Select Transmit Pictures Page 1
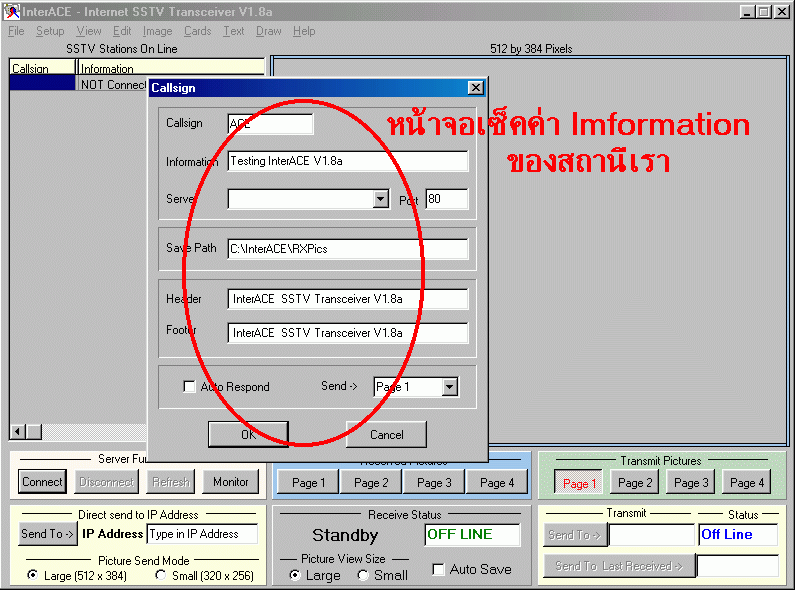 (x=579, y=483)
